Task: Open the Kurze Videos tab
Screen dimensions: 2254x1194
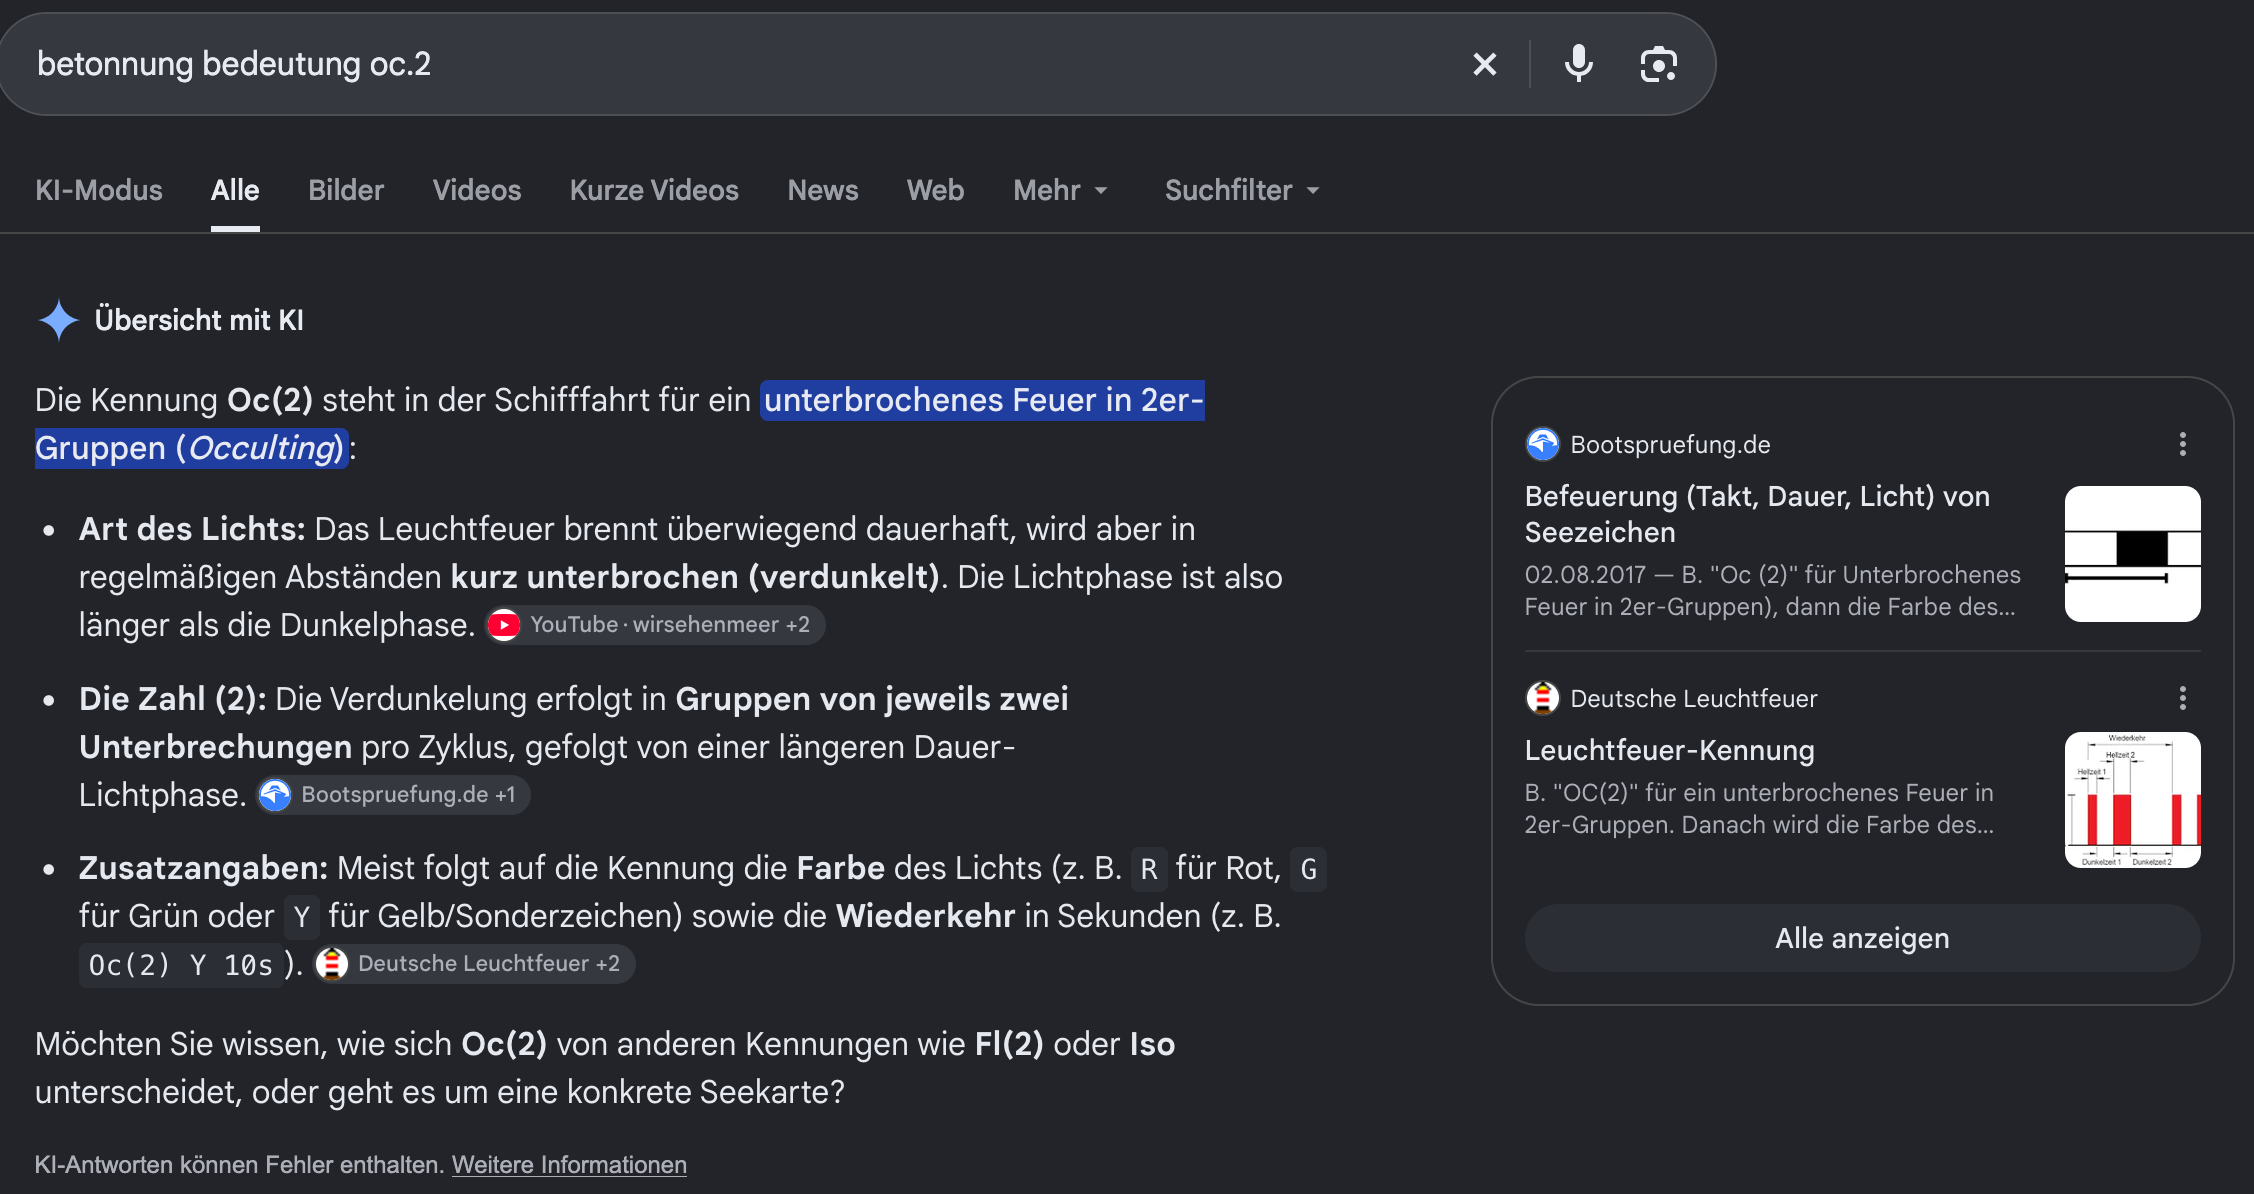Action: (x=654, y=190)
